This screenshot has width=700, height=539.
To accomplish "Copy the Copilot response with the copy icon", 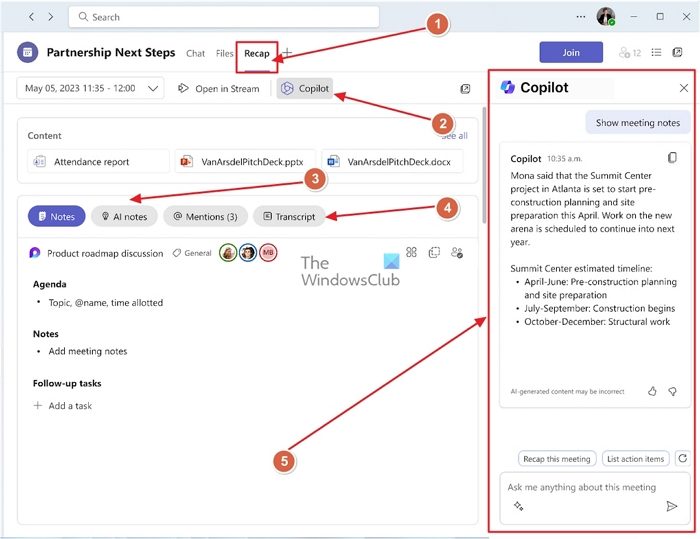I will 672,158.
